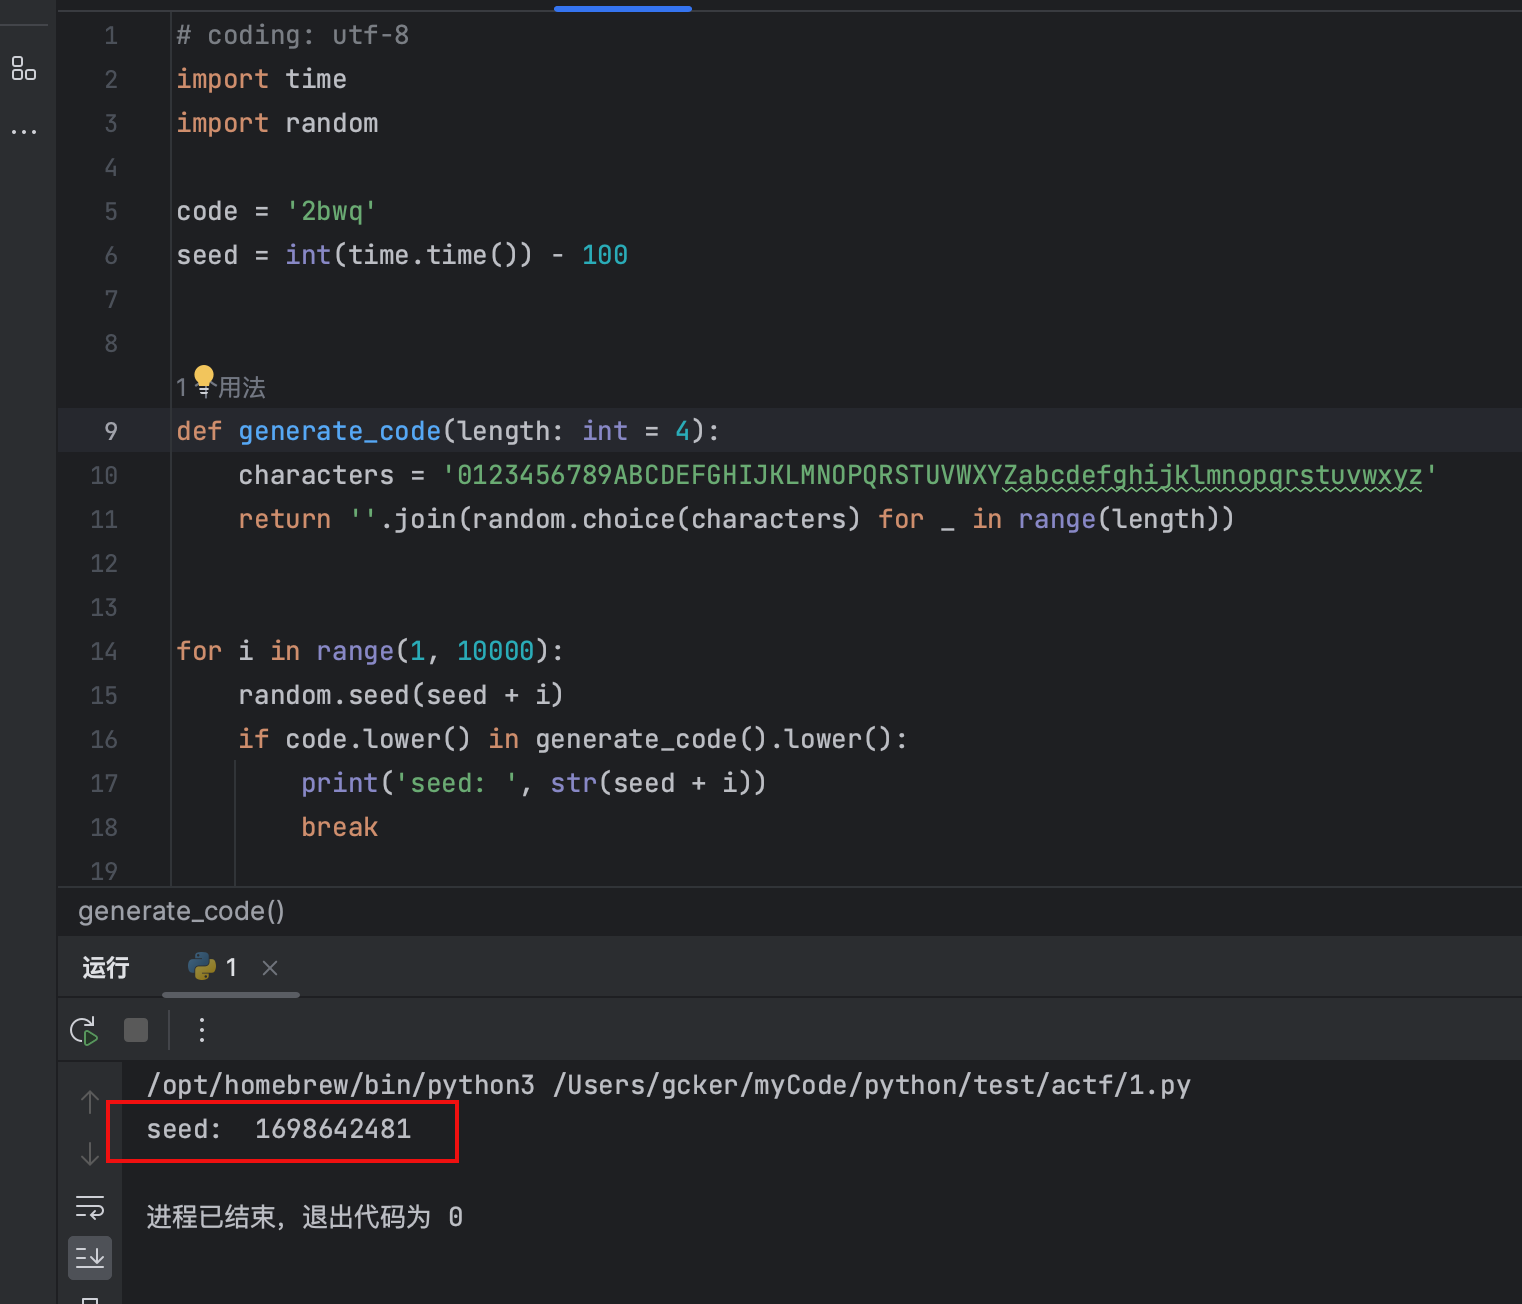Click 'import time' on line 2

[x=262, y=79]
